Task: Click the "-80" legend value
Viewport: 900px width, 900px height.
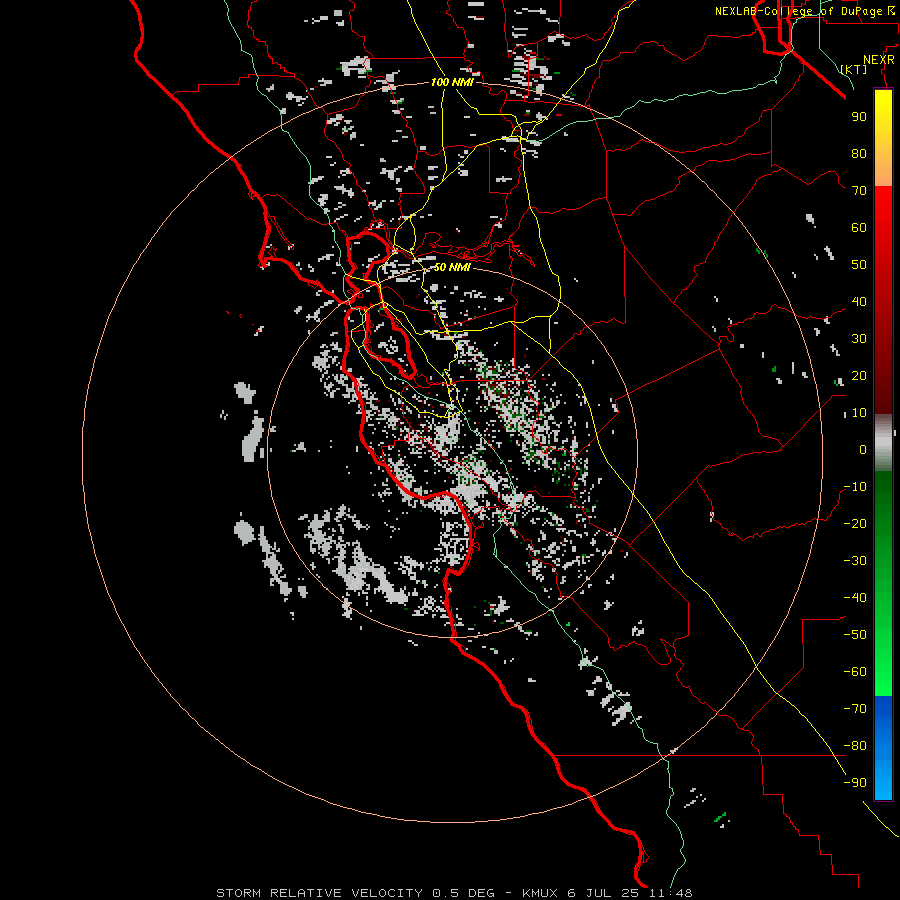Action: click(x=855, y=746)
